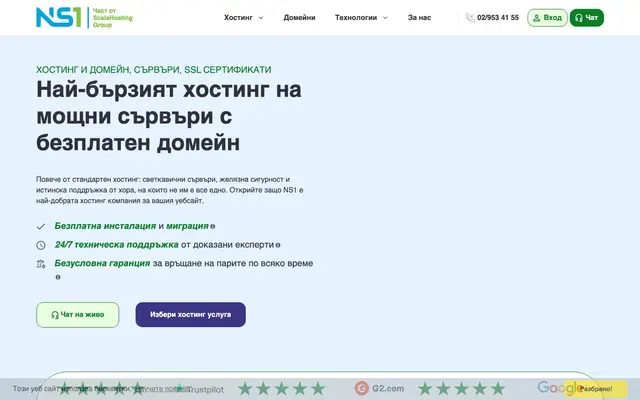Screen dimensions: 640x400
Task: Click the Разбрано! cookie button
Action: coord(596,389)
